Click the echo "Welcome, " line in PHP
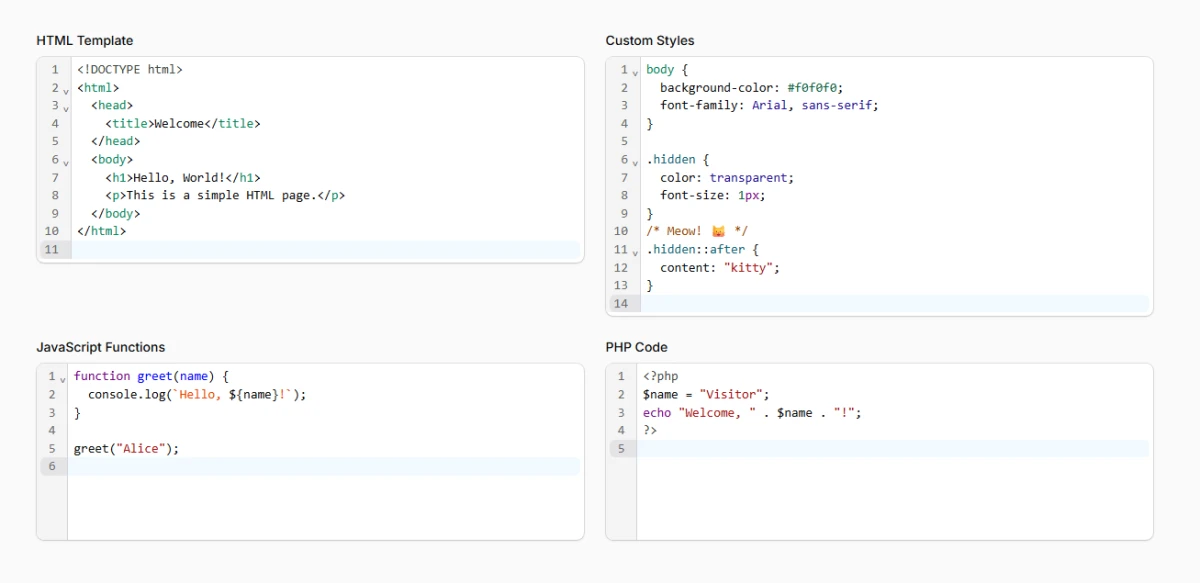Viewport: 1200px width, 583px height. 752,412
